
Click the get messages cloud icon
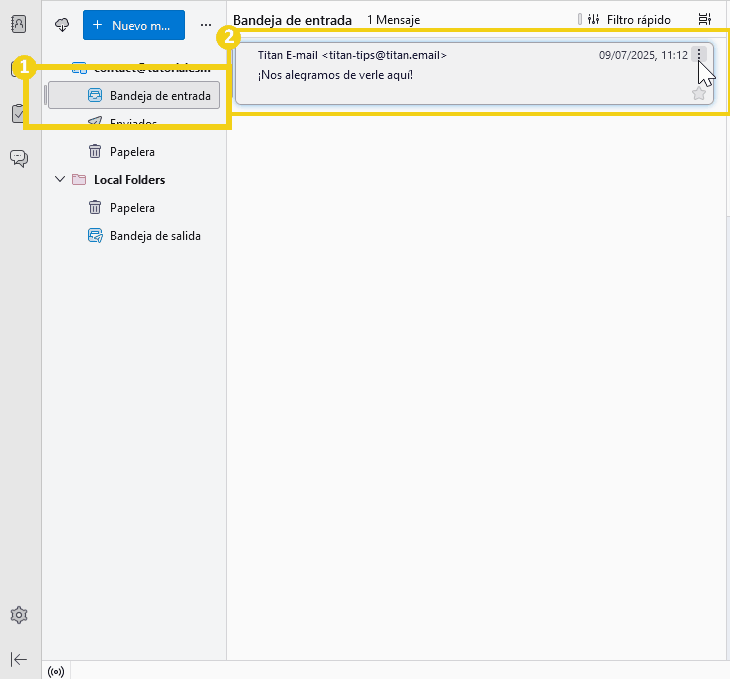tap(62, 24)
